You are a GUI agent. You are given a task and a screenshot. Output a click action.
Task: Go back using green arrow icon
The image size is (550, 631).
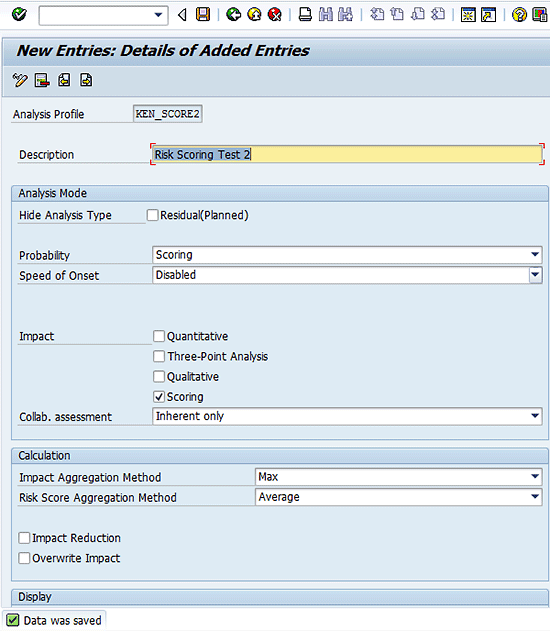(233, 15)
